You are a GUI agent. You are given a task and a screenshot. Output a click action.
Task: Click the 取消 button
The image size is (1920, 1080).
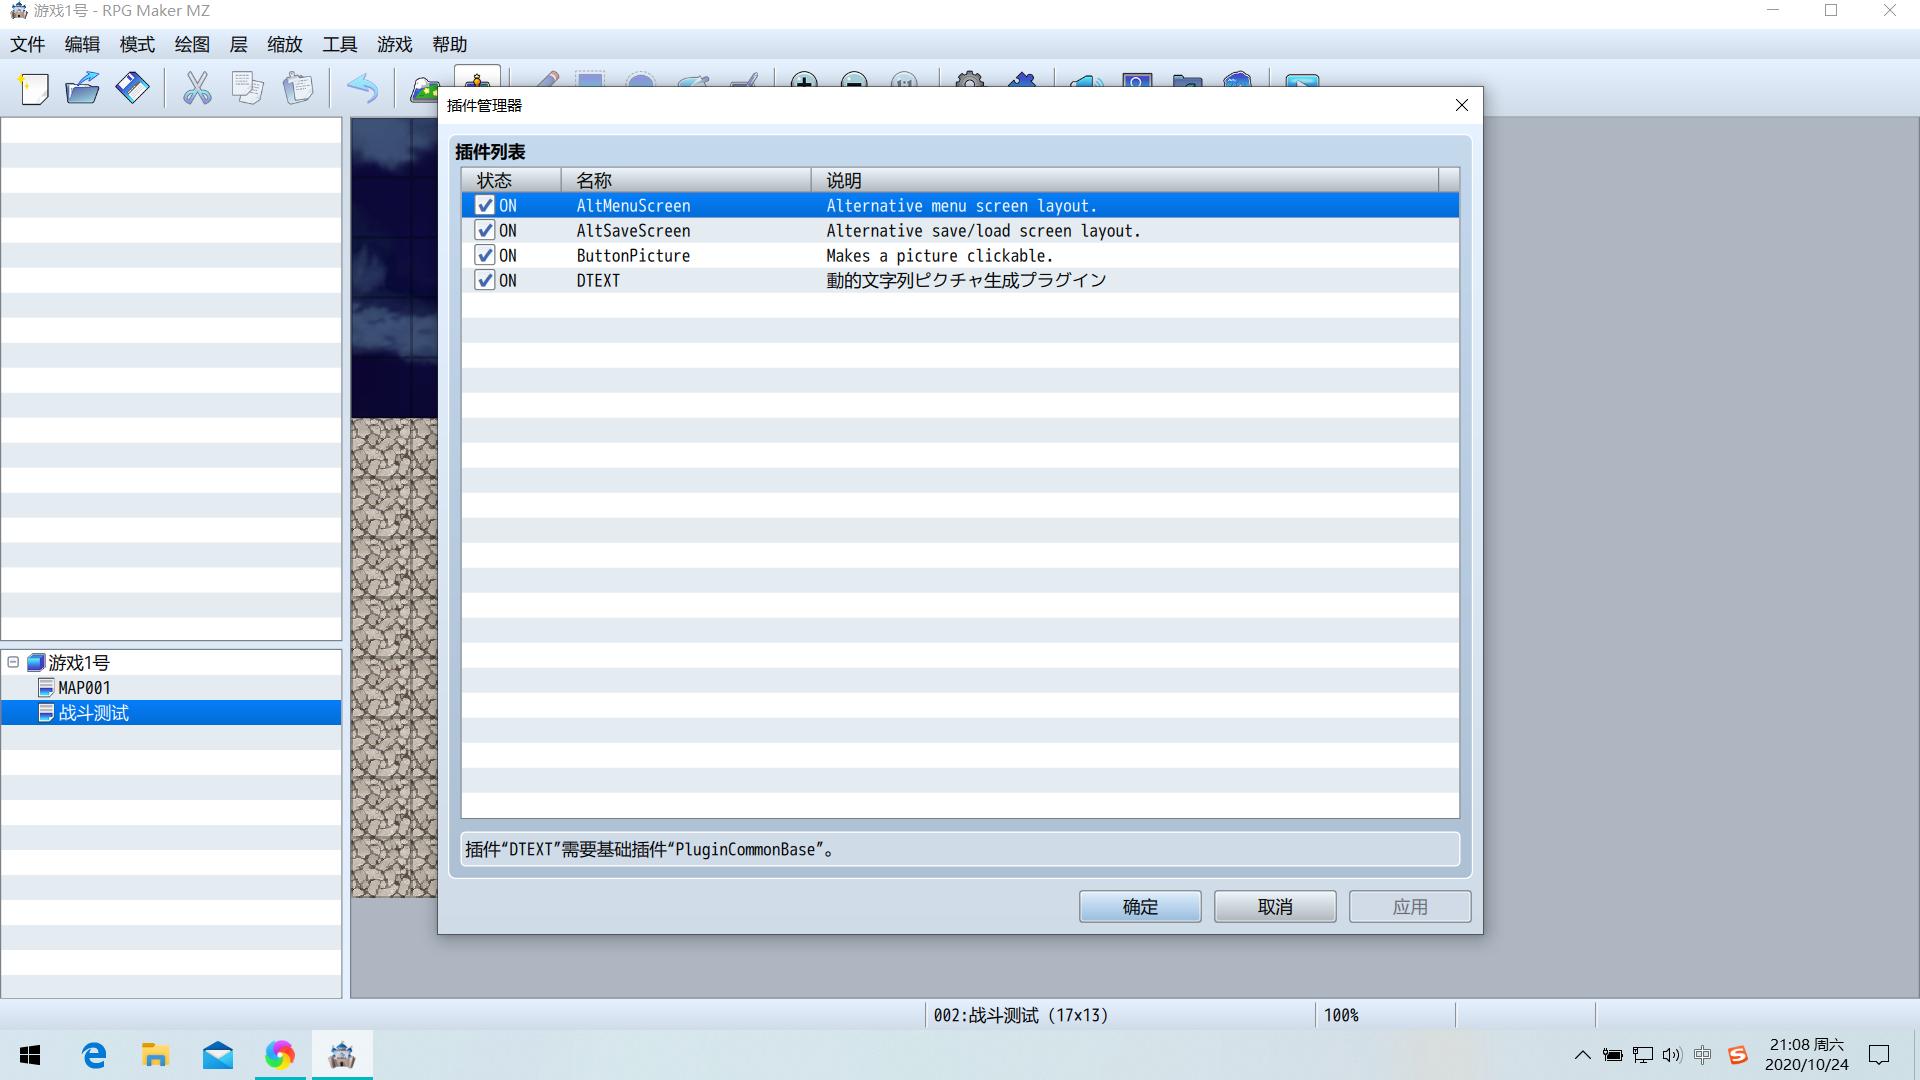coord(1275,906)
